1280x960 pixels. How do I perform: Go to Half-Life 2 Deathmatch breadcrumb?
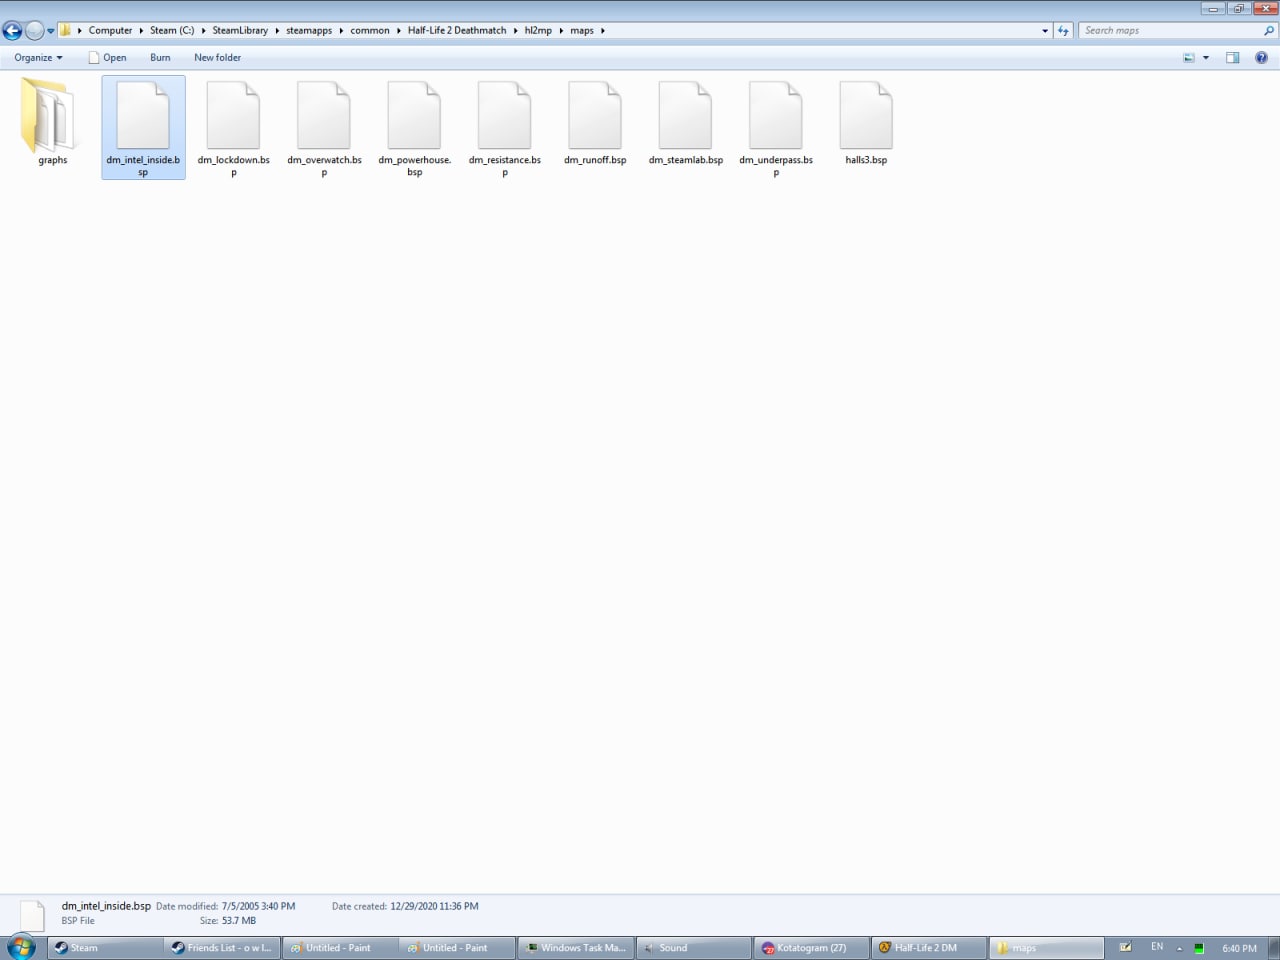457,30
